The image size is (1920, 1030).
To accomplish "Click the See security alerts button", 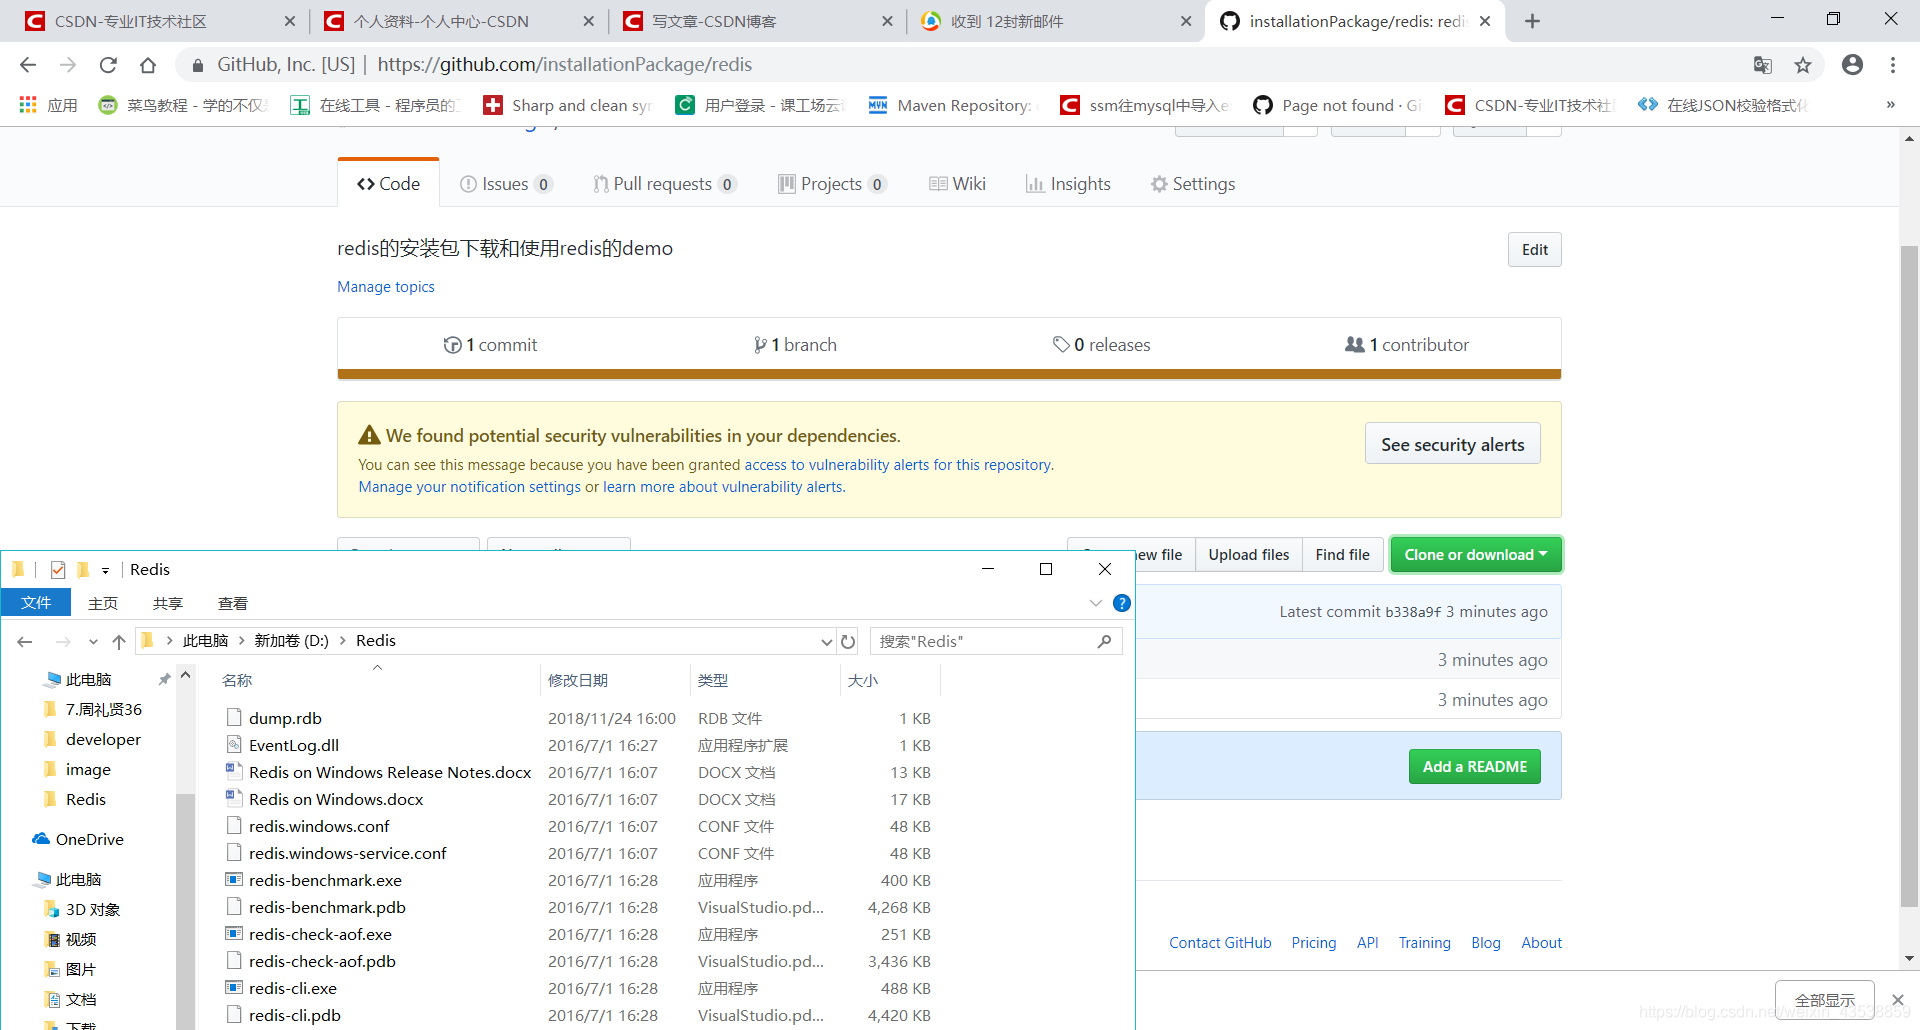I will coord(1452,444).
